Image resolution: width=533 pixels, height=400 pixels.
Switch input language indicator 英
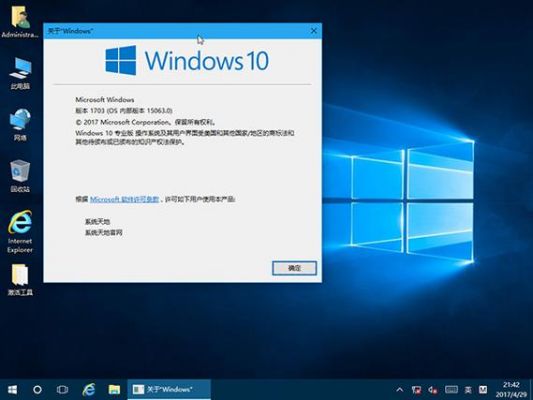point(468,390)
